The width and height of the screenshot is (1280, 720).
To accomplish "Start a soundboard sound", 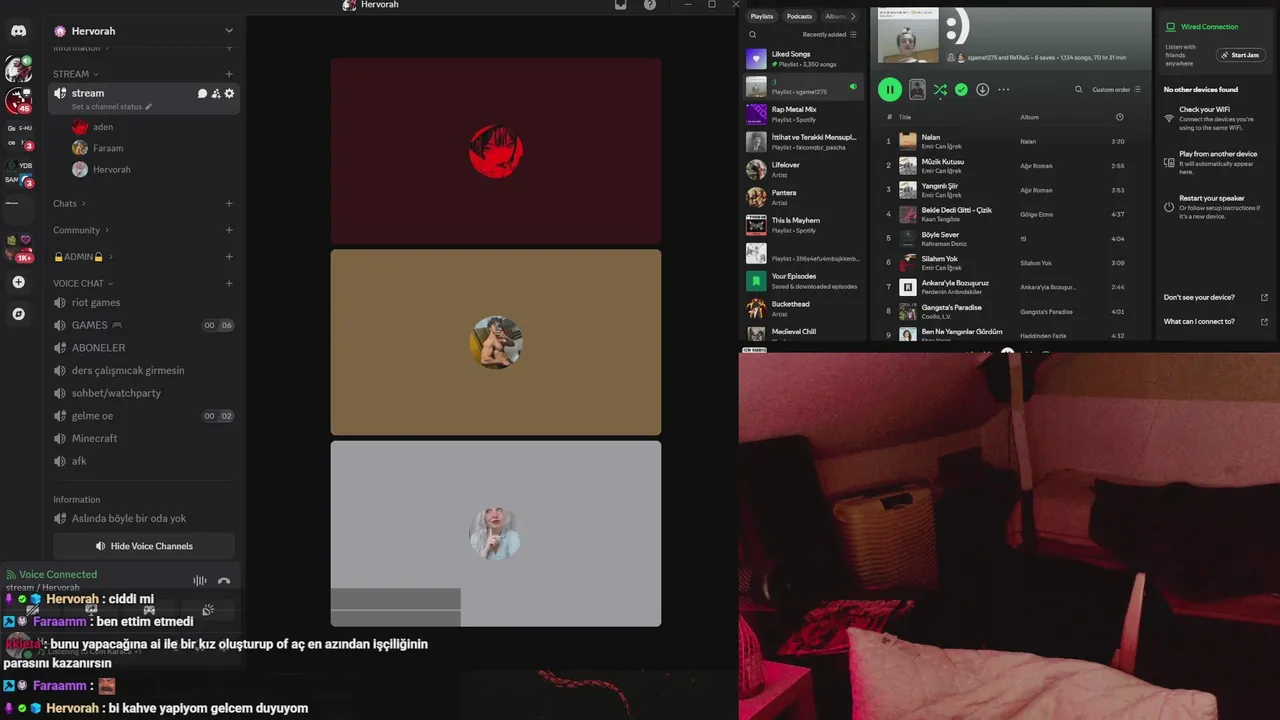I will pyautogui.click(x=208, y=609).
